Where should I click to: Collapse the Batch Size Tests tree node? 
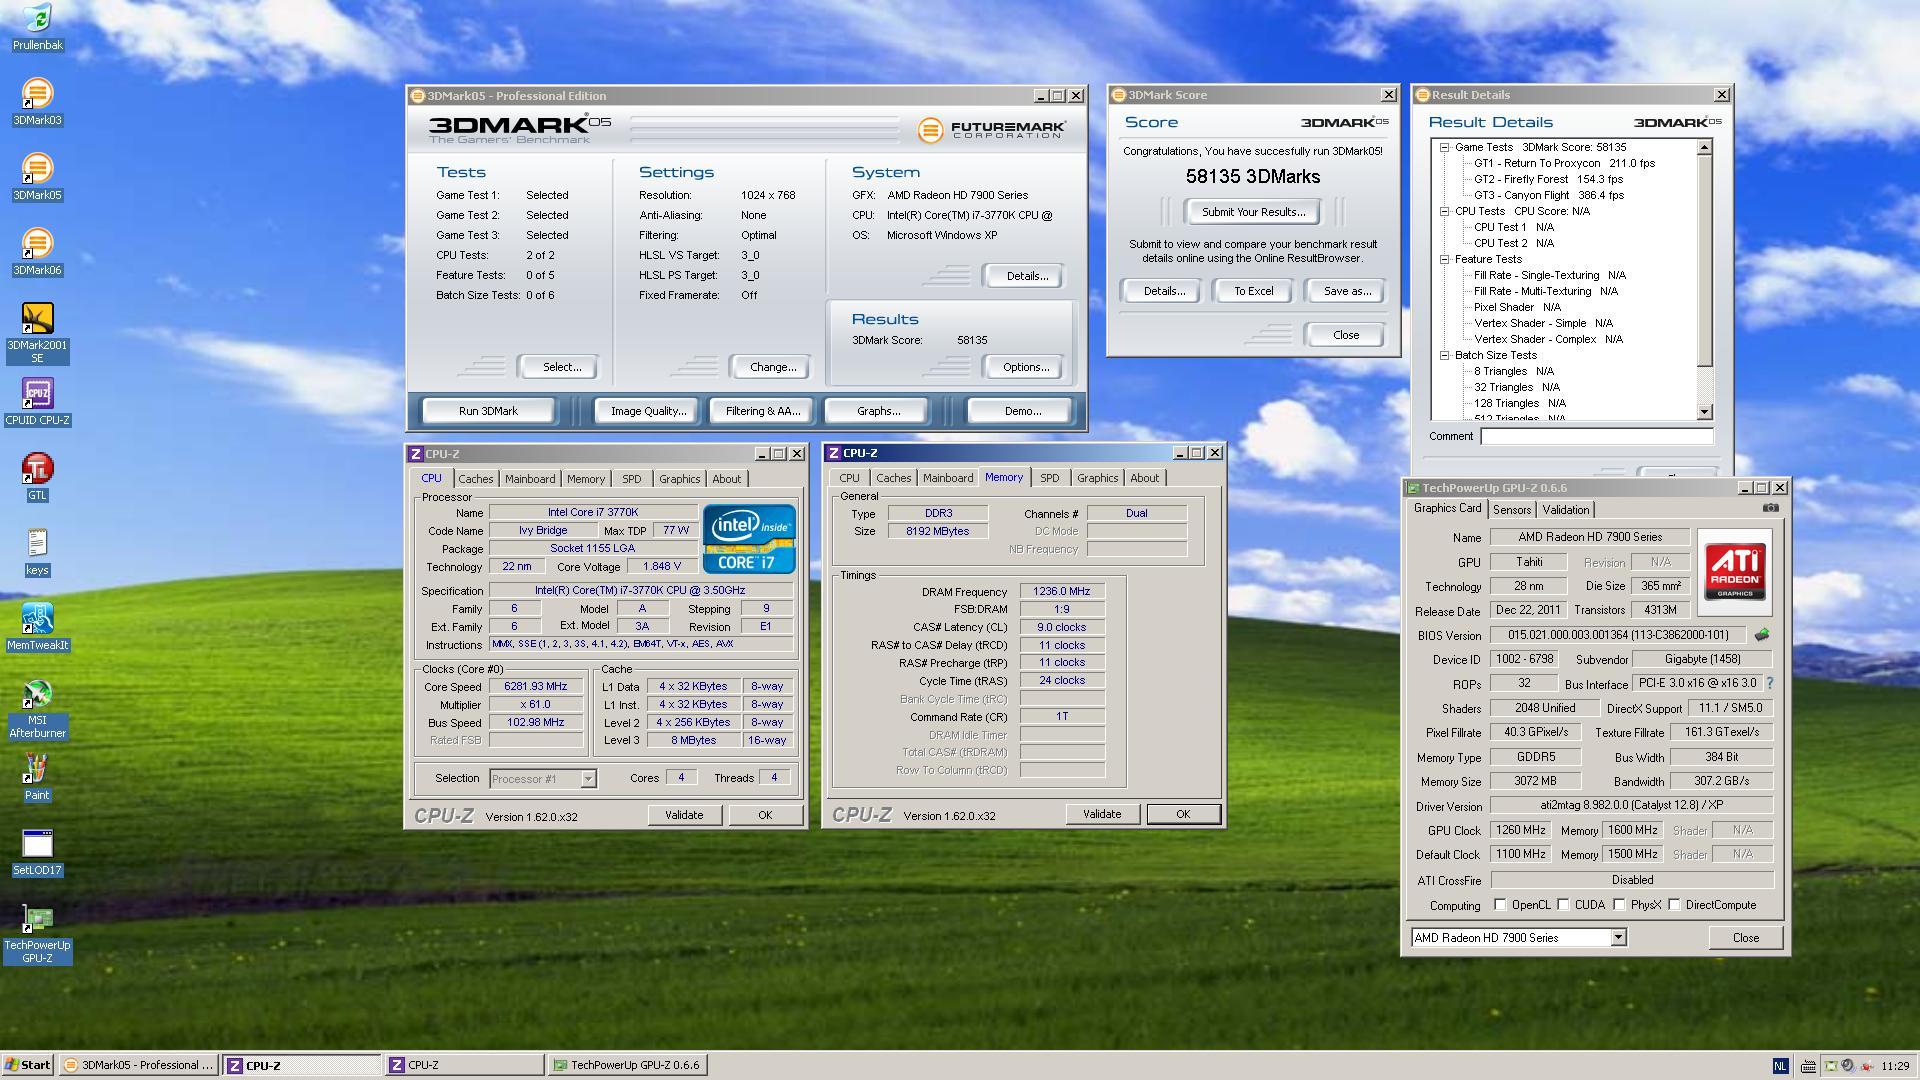(1444, 355)
